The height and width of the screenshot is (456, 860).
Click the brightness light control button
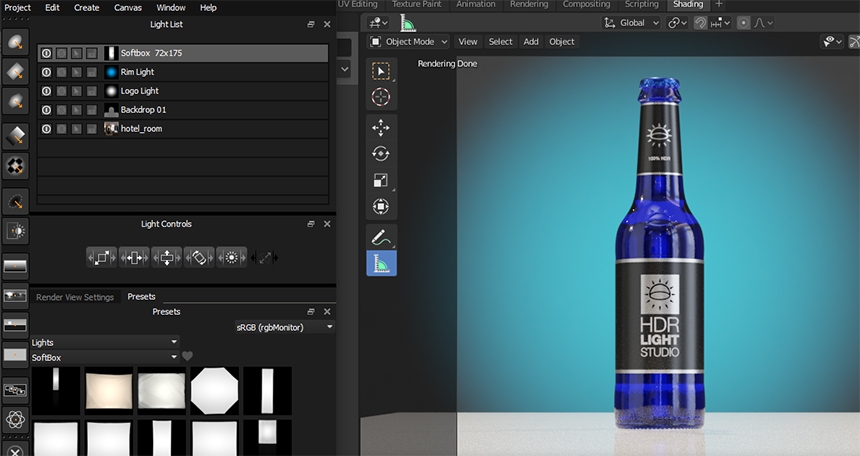(x=231, y=257)
